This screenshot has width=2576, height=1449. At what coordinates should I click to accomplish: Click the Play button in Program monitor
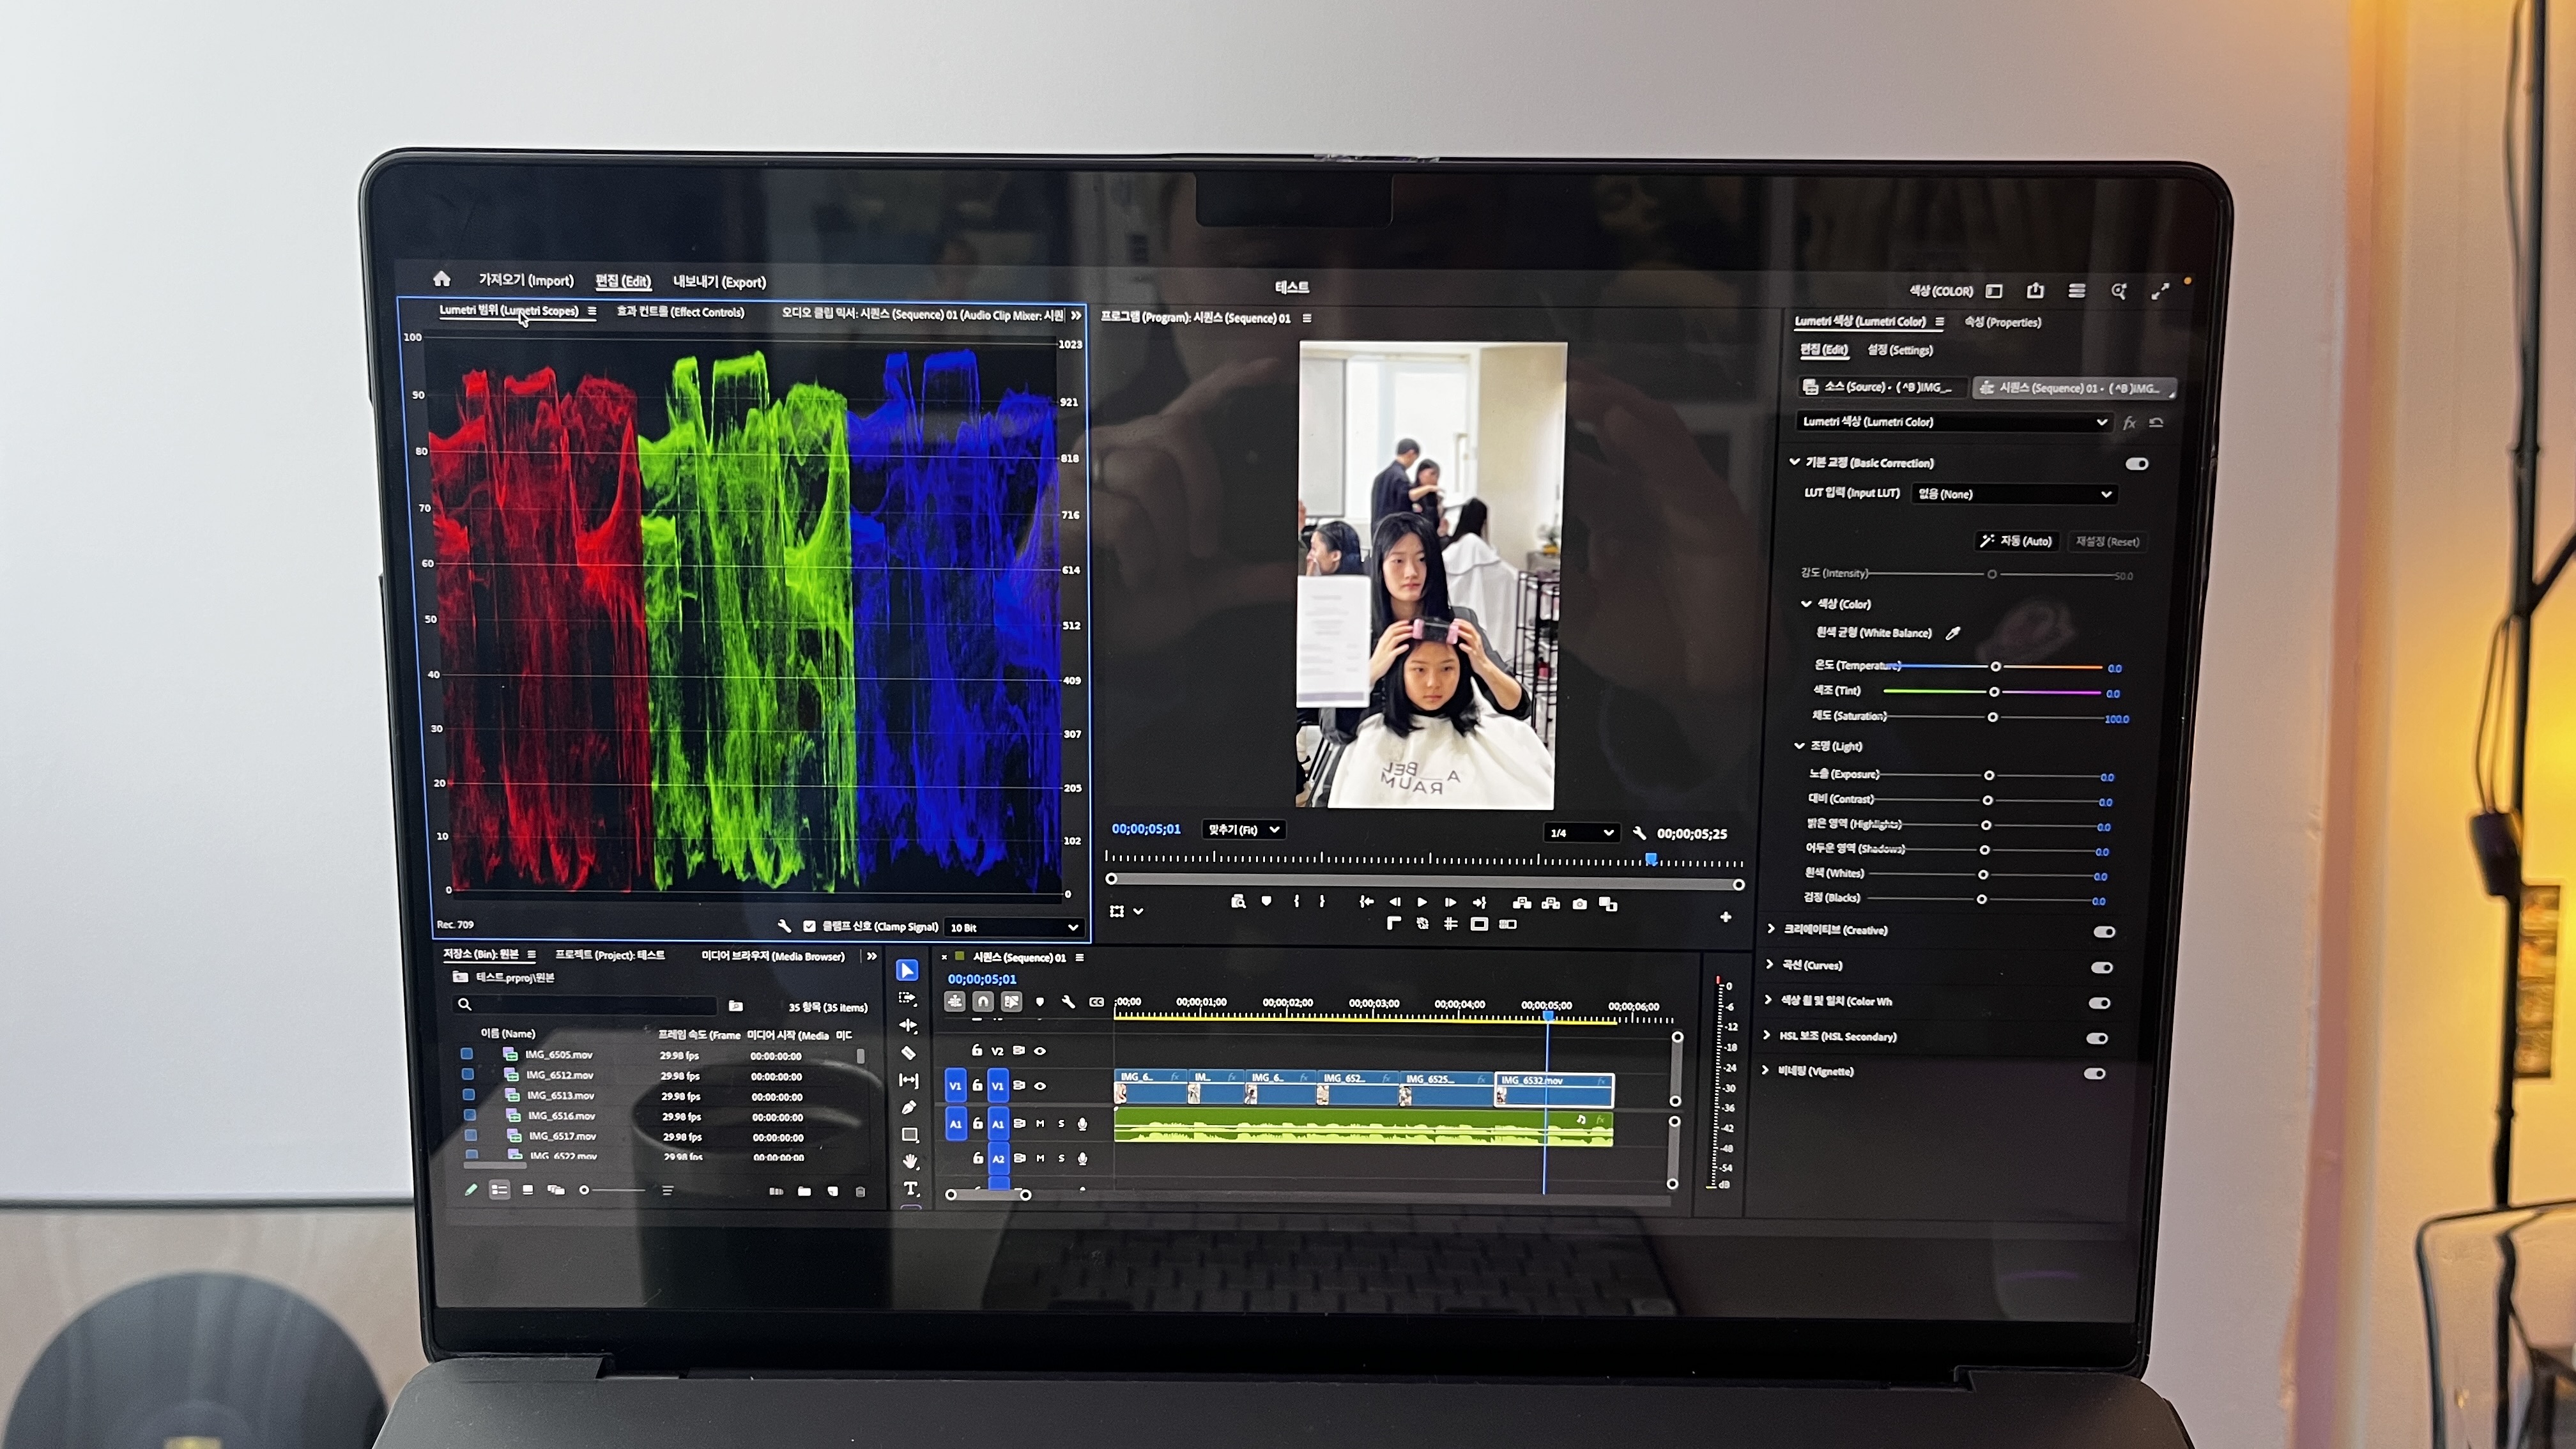coord(1423,902)
